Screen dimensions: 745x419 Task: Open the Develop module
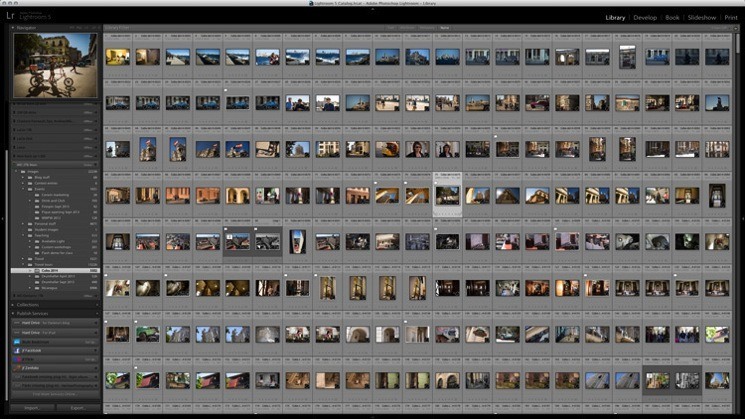(x=645, y=18)
